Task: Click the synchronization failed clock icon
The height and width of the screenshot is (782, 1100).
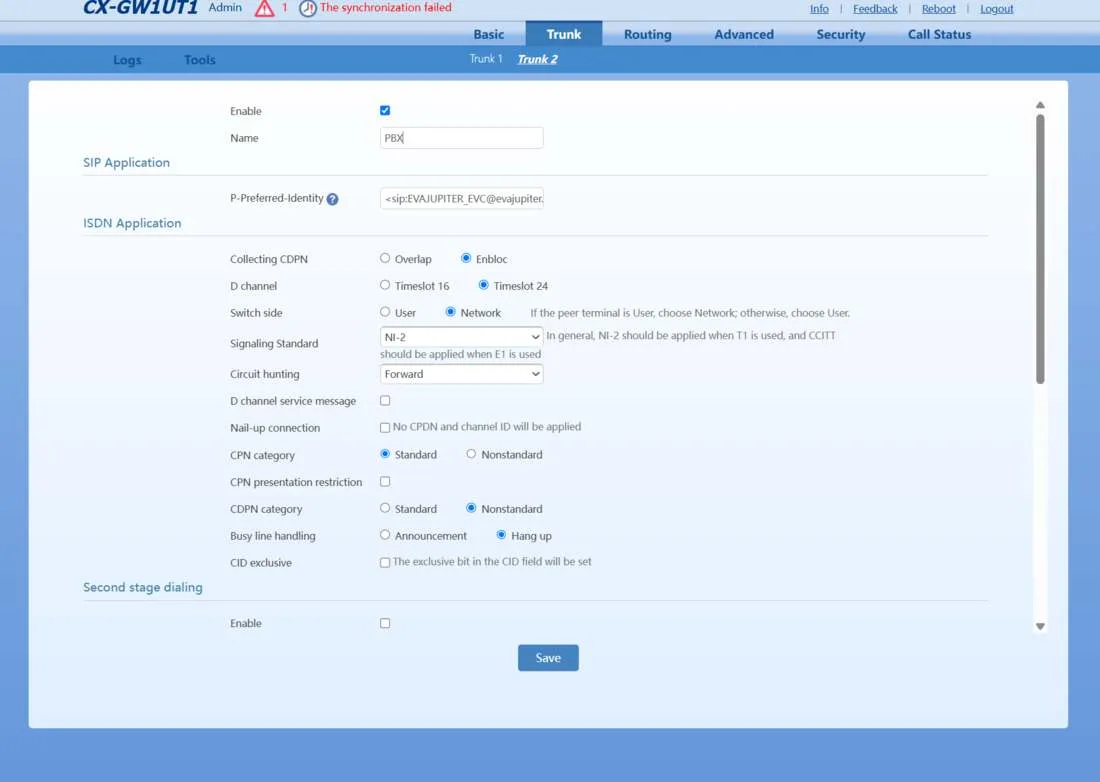Action: (307, 8)
